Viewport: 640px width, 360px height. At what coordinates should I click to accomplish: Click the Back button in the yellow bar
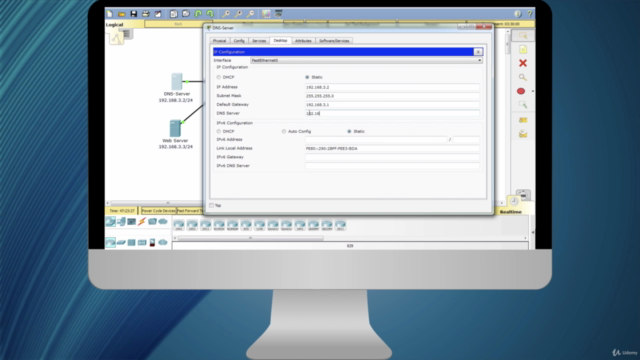coord(178,24)
